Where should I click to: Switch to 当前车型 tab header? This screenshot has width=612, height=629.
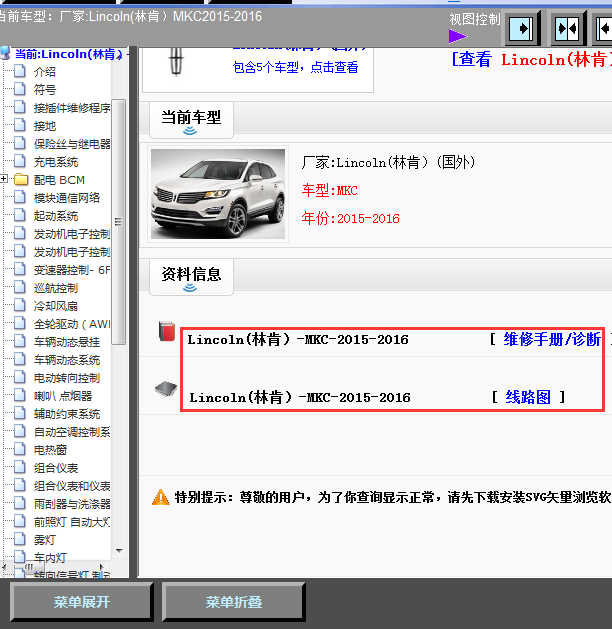(x=191, y=120)
